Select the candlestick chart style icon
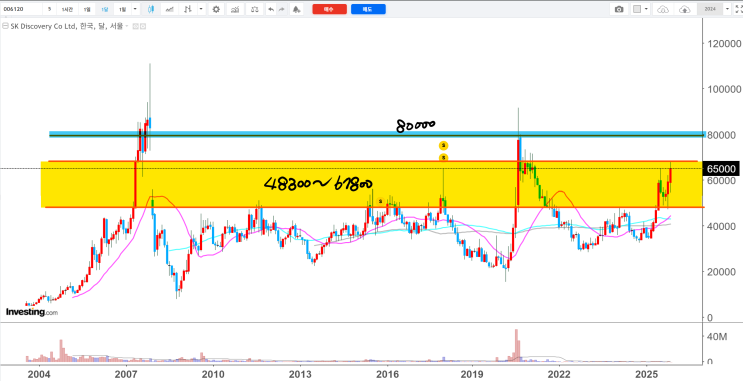The height and width of the screenshot is (381, 743). pyautogui.click(x=151, y=9)
